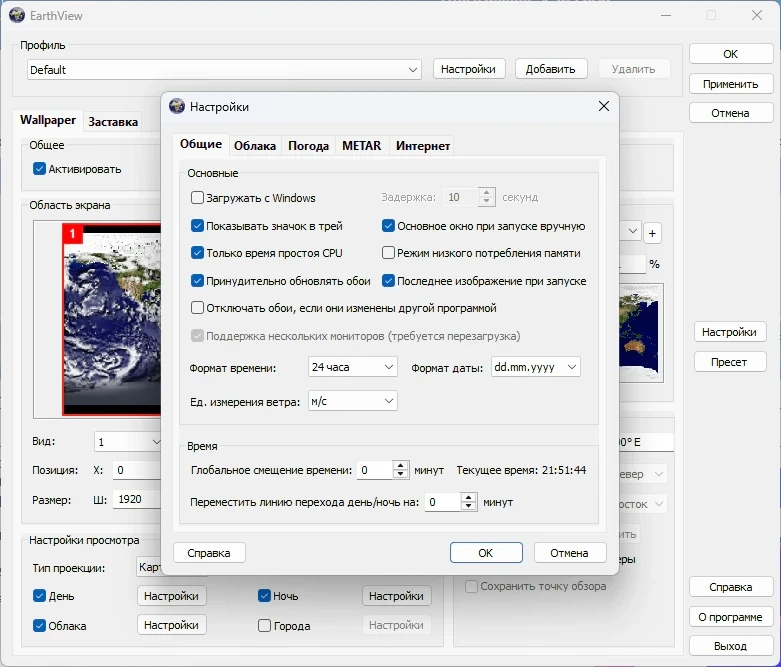Decrease day/night line shift with down arrow

468,506
